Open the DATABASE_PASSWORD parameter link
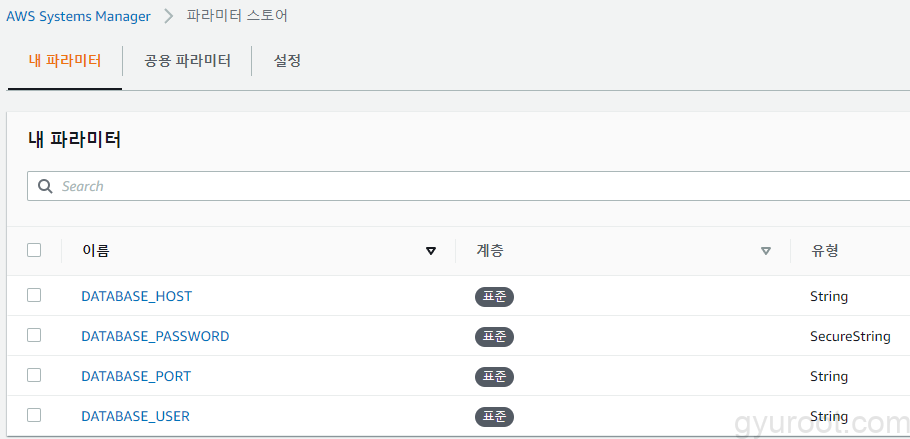Viewport: 910px width, 439px height. point(155,337)
